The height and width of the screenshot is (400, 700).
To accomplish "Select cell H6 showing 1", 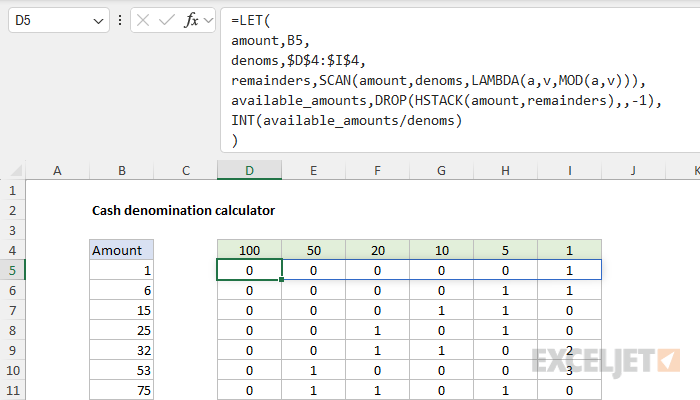I will click(x=505, y=290).
